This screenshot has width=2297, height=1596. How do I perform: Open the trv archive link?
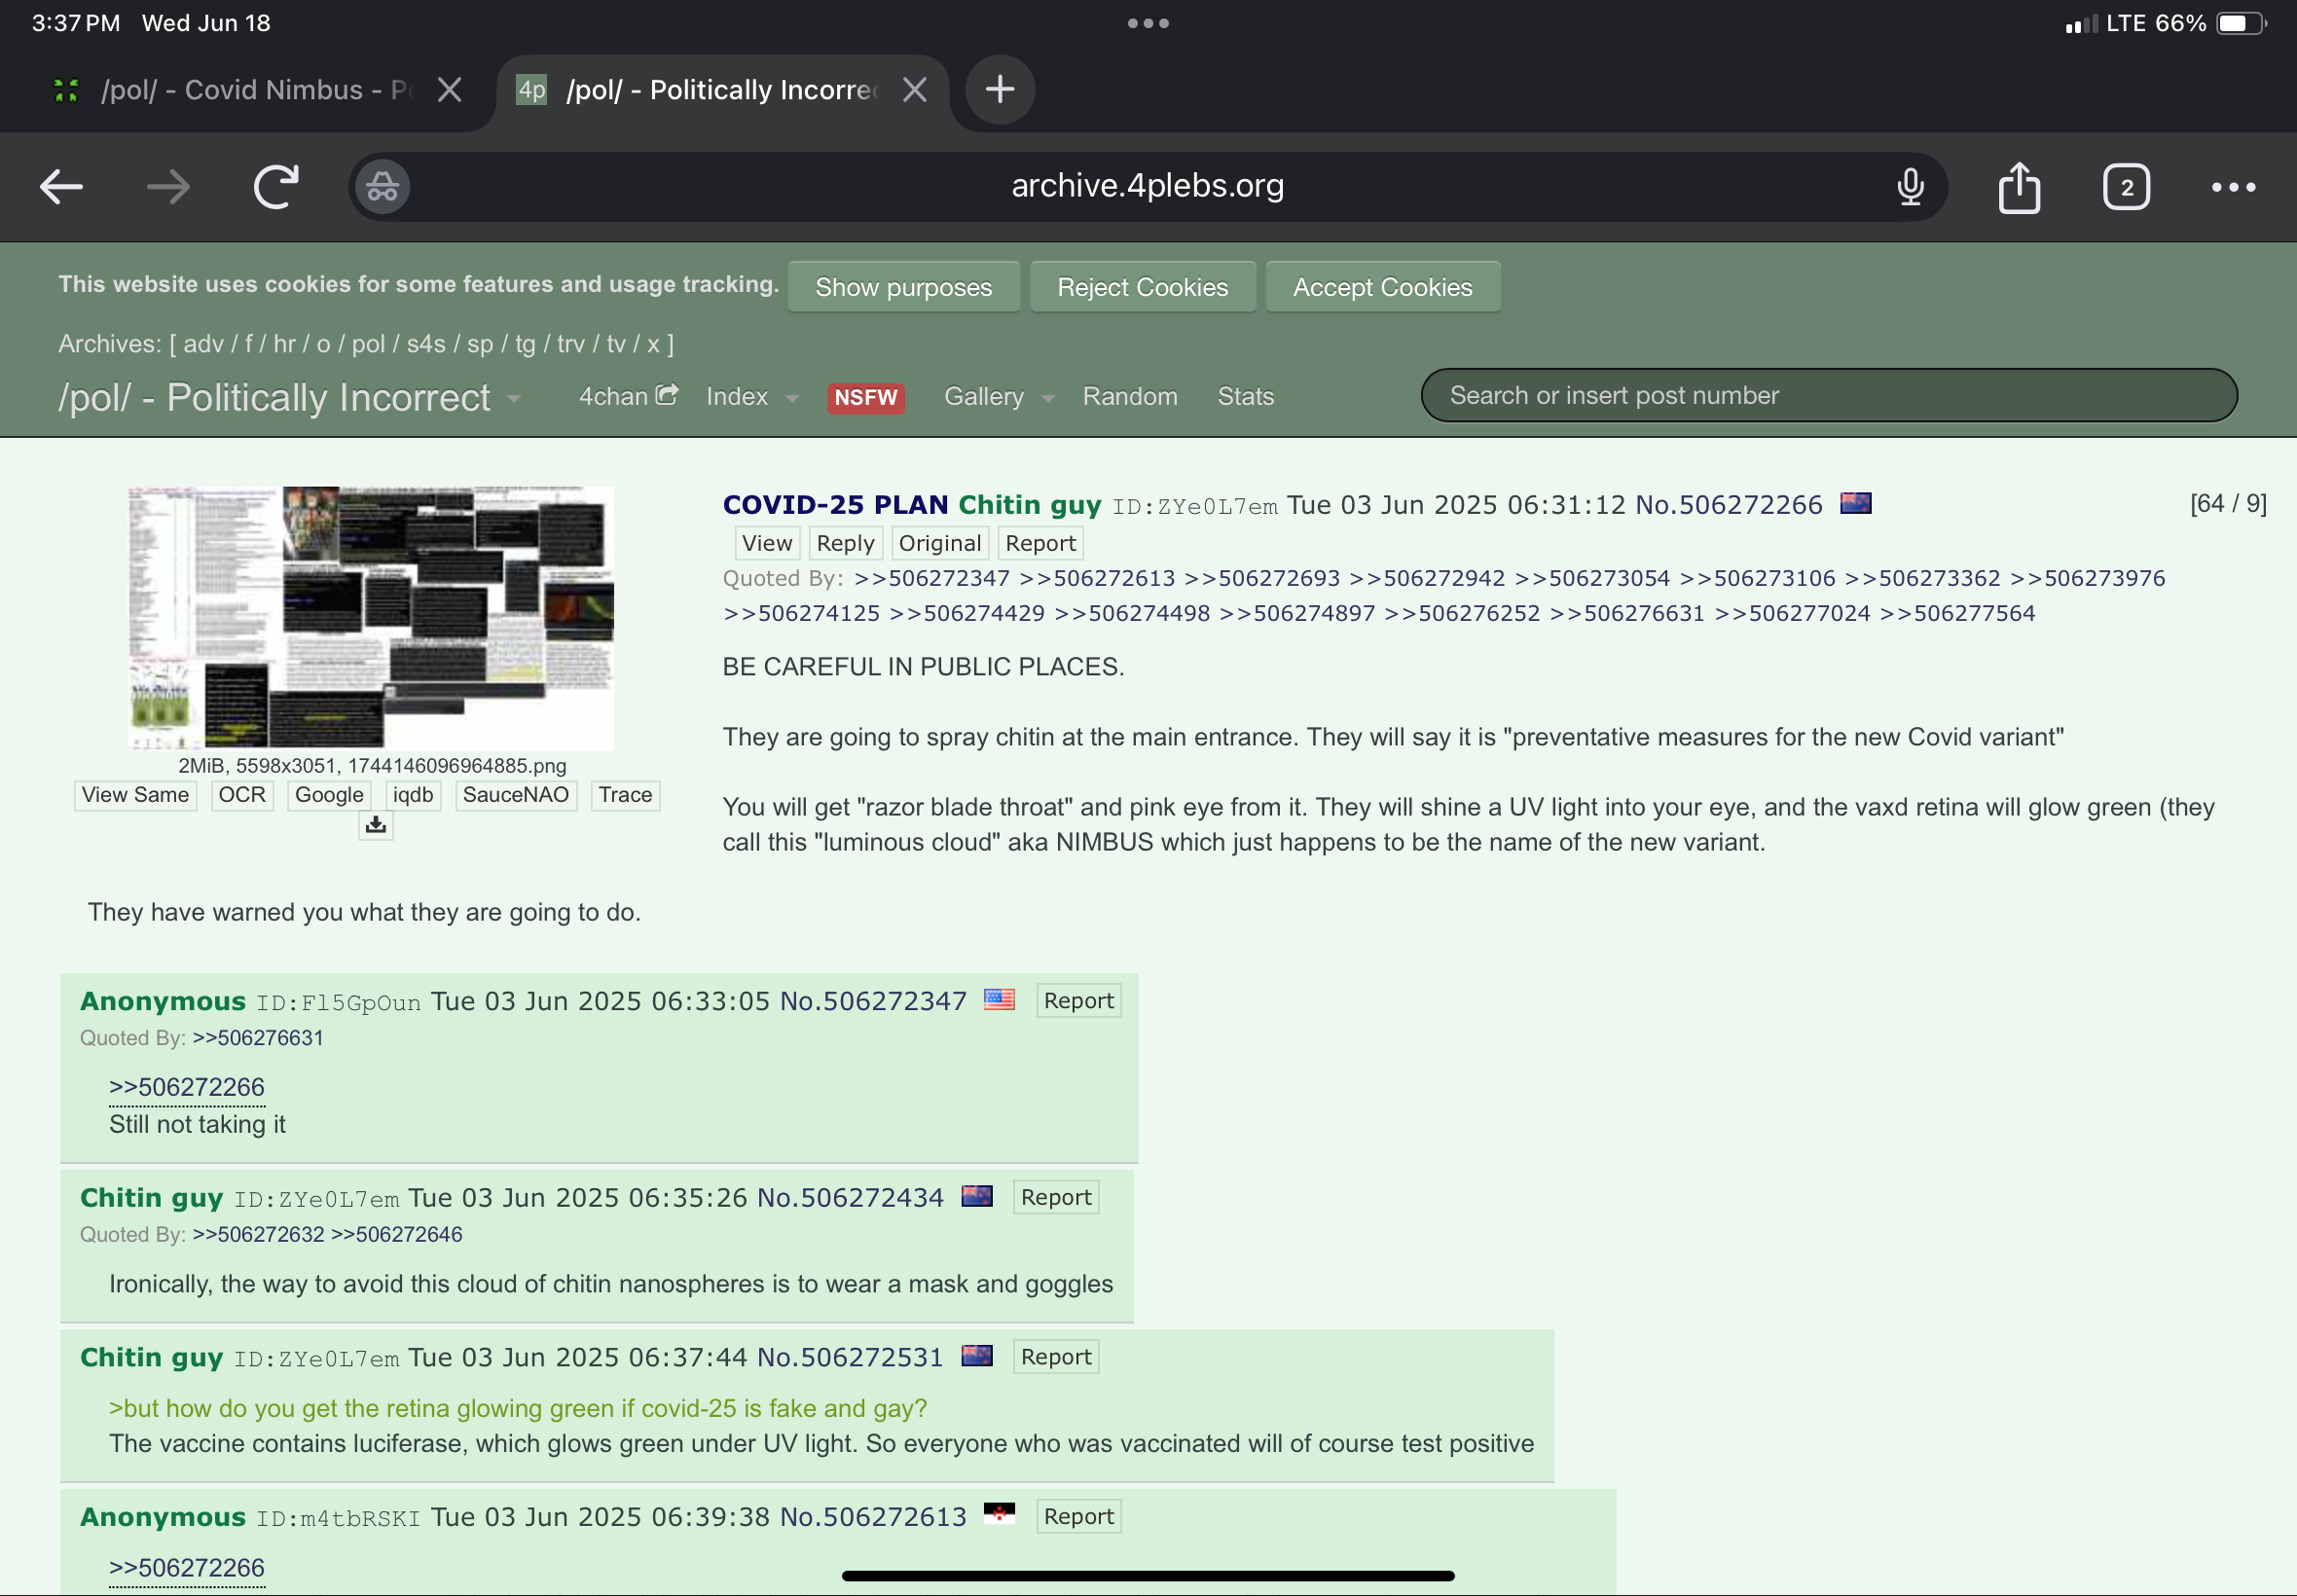[571, 344]
